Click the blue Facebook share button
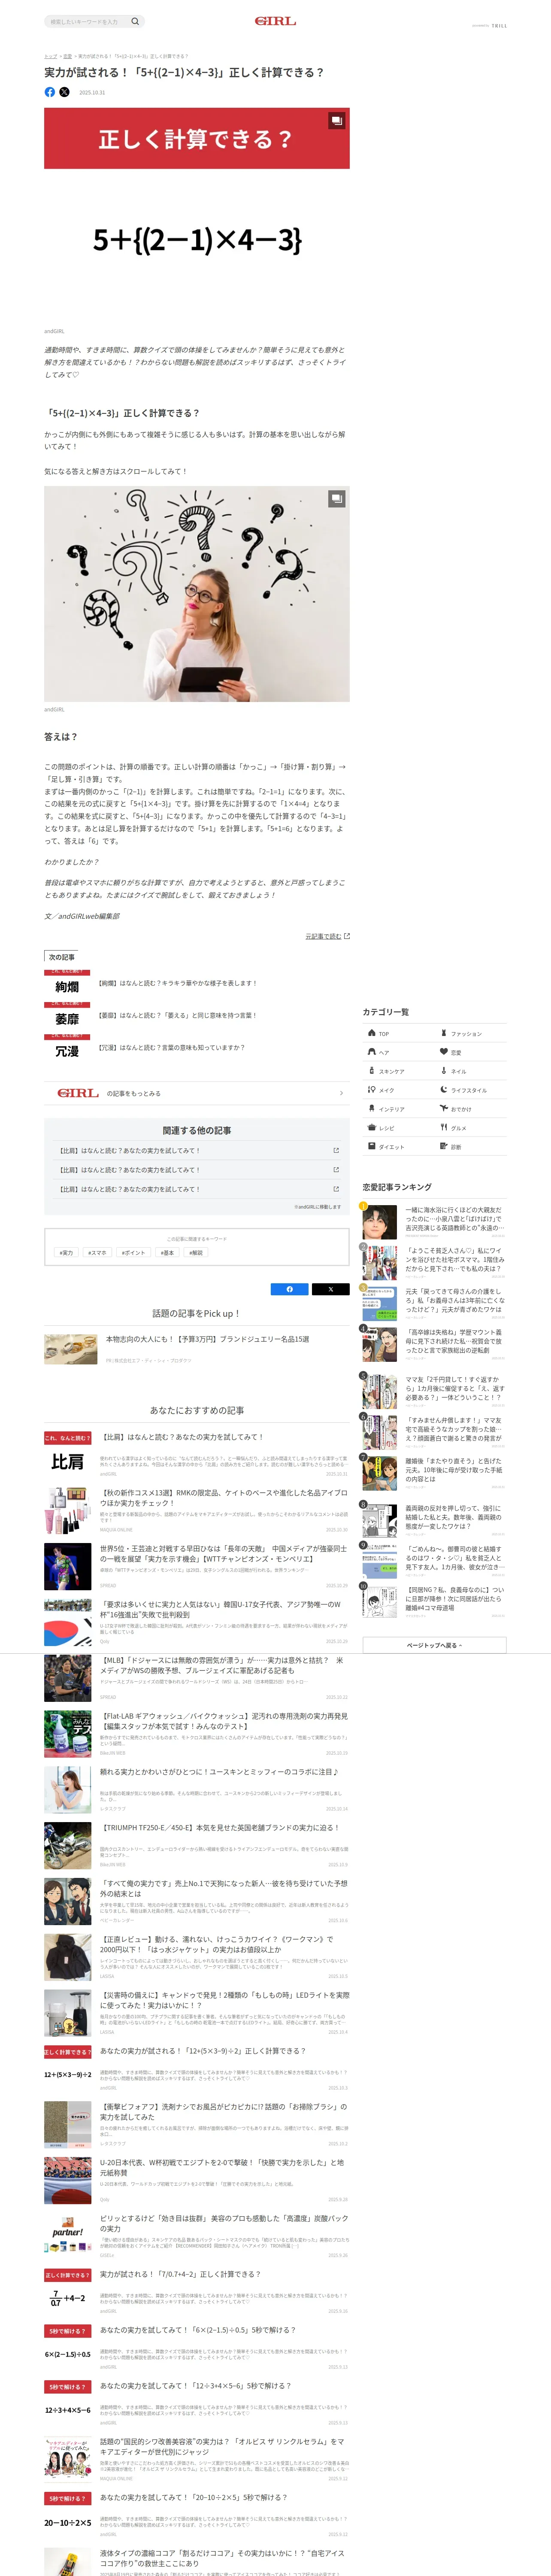This screenshot has height=2576, width=551. 290,1289
